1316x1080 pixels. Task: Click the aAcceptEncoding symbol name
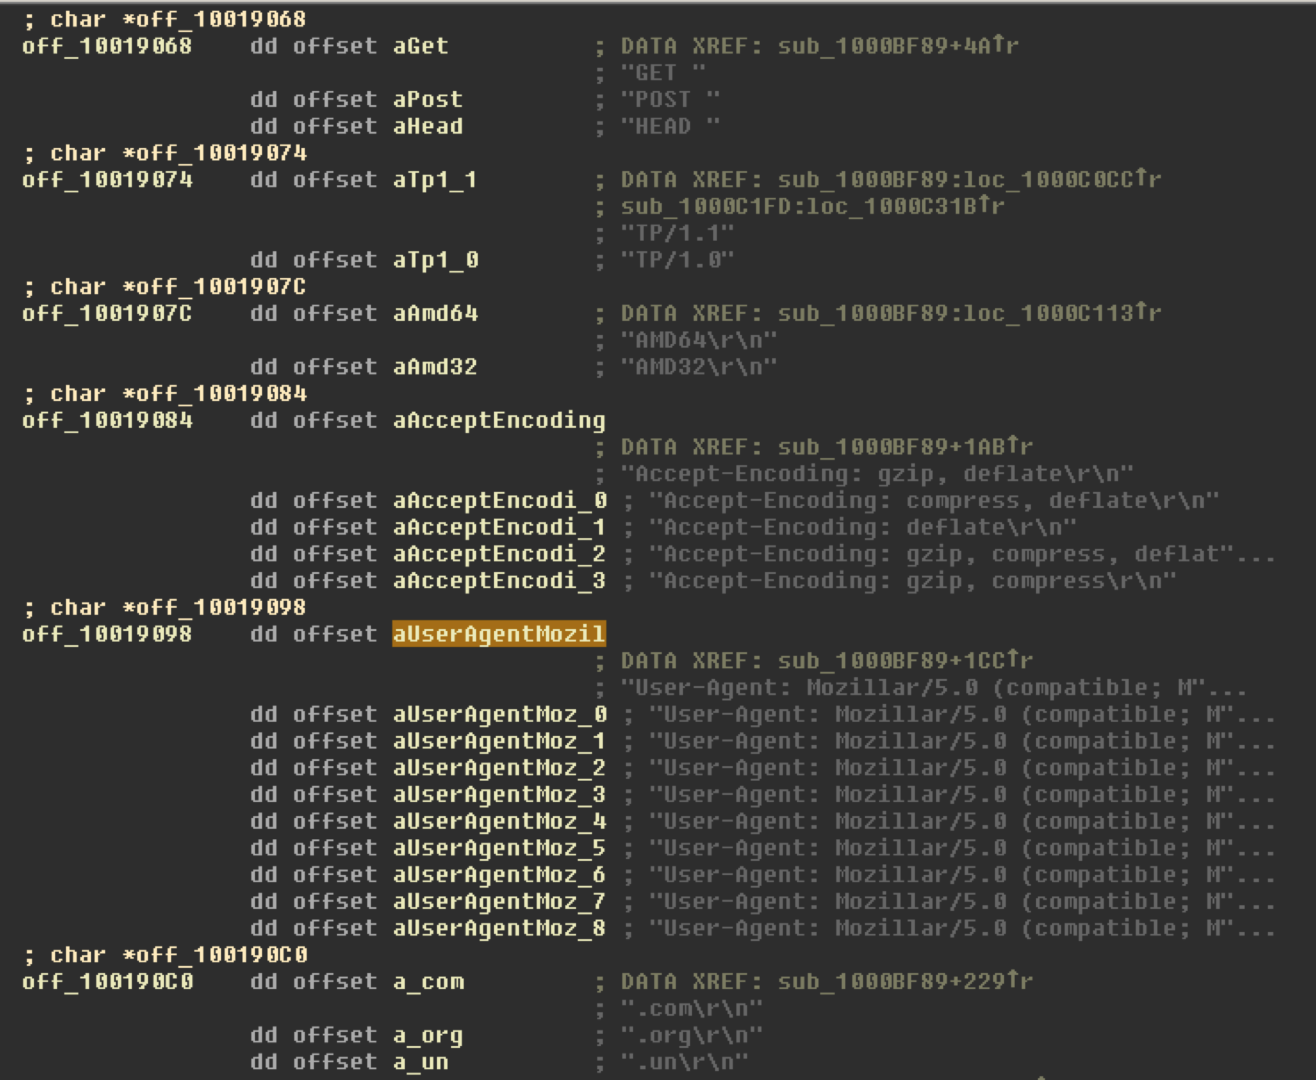498,421
